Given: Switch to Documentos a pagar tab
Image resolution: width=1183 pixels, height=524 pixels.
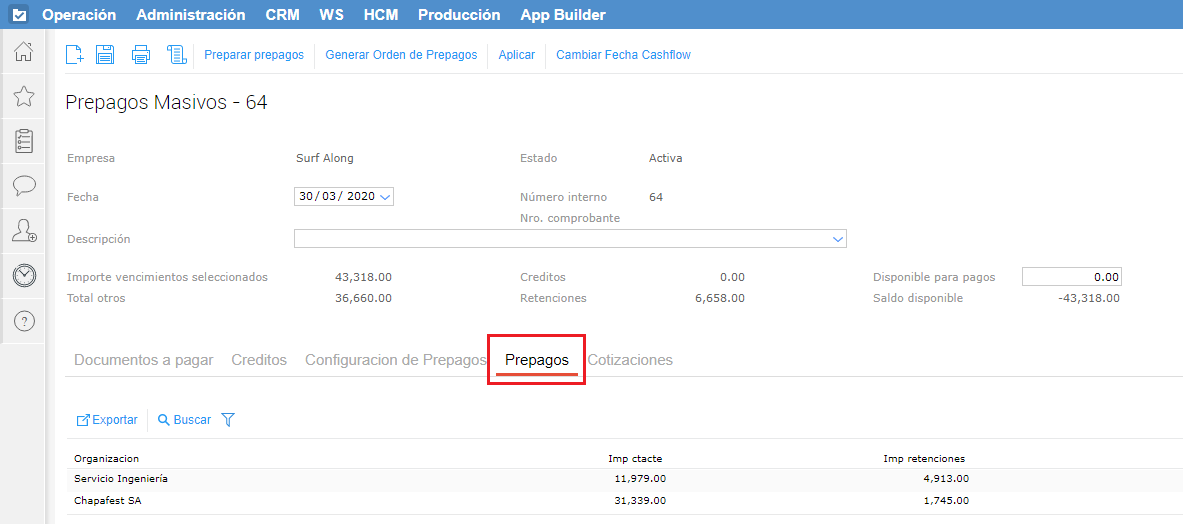Looking at the screenshot, I should click(143, 360).
